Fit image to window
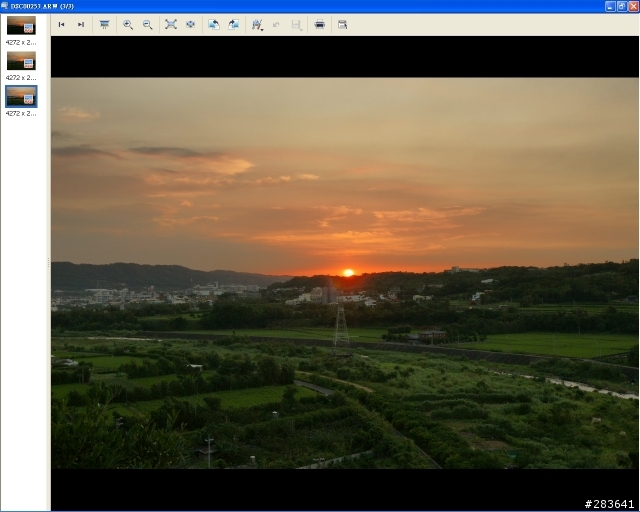640x512 pixels. 171,24
